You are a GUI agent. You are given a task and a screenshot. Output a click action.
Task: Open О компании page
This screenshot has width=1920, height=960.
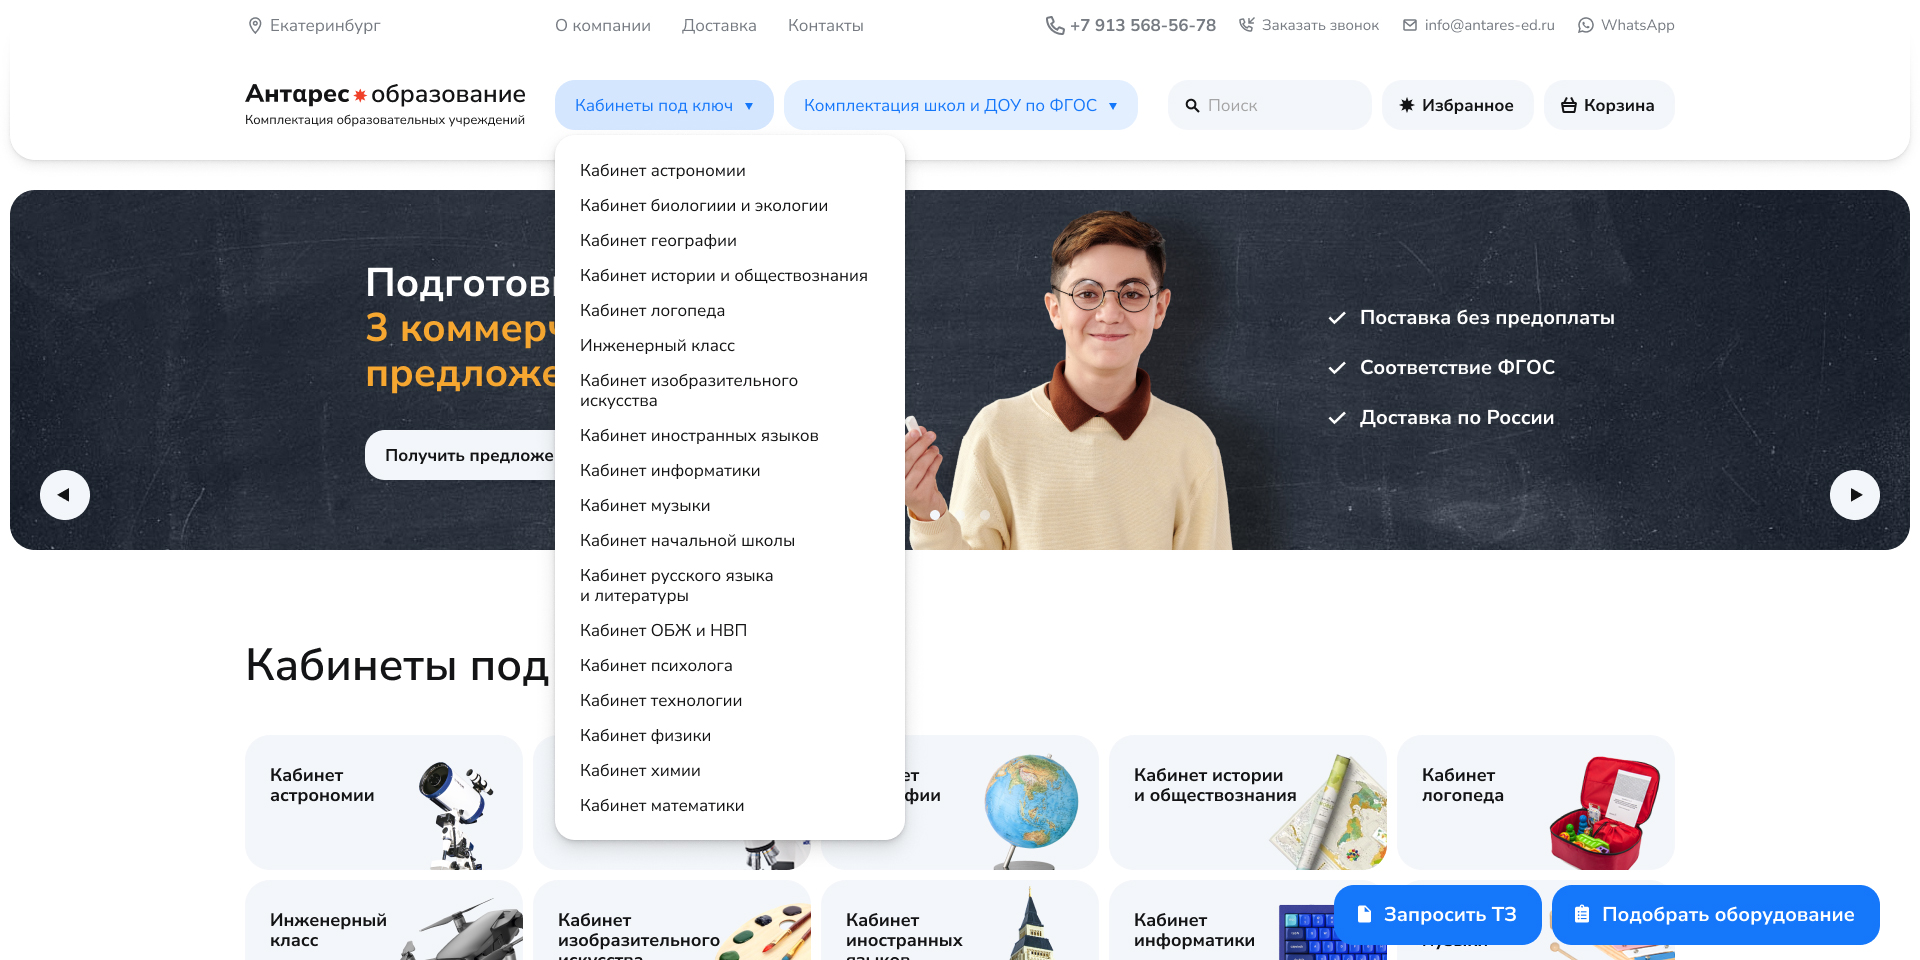[x=603, y=25]
